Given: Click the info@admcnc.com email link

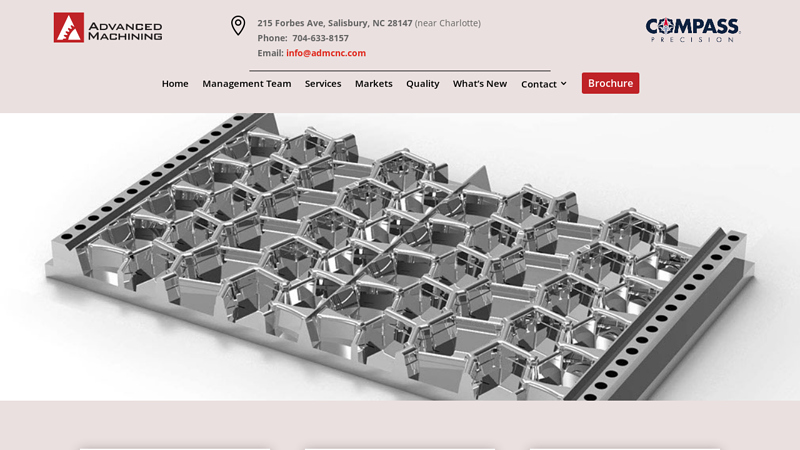Looking at the screenshot, I should click(326, 53).
